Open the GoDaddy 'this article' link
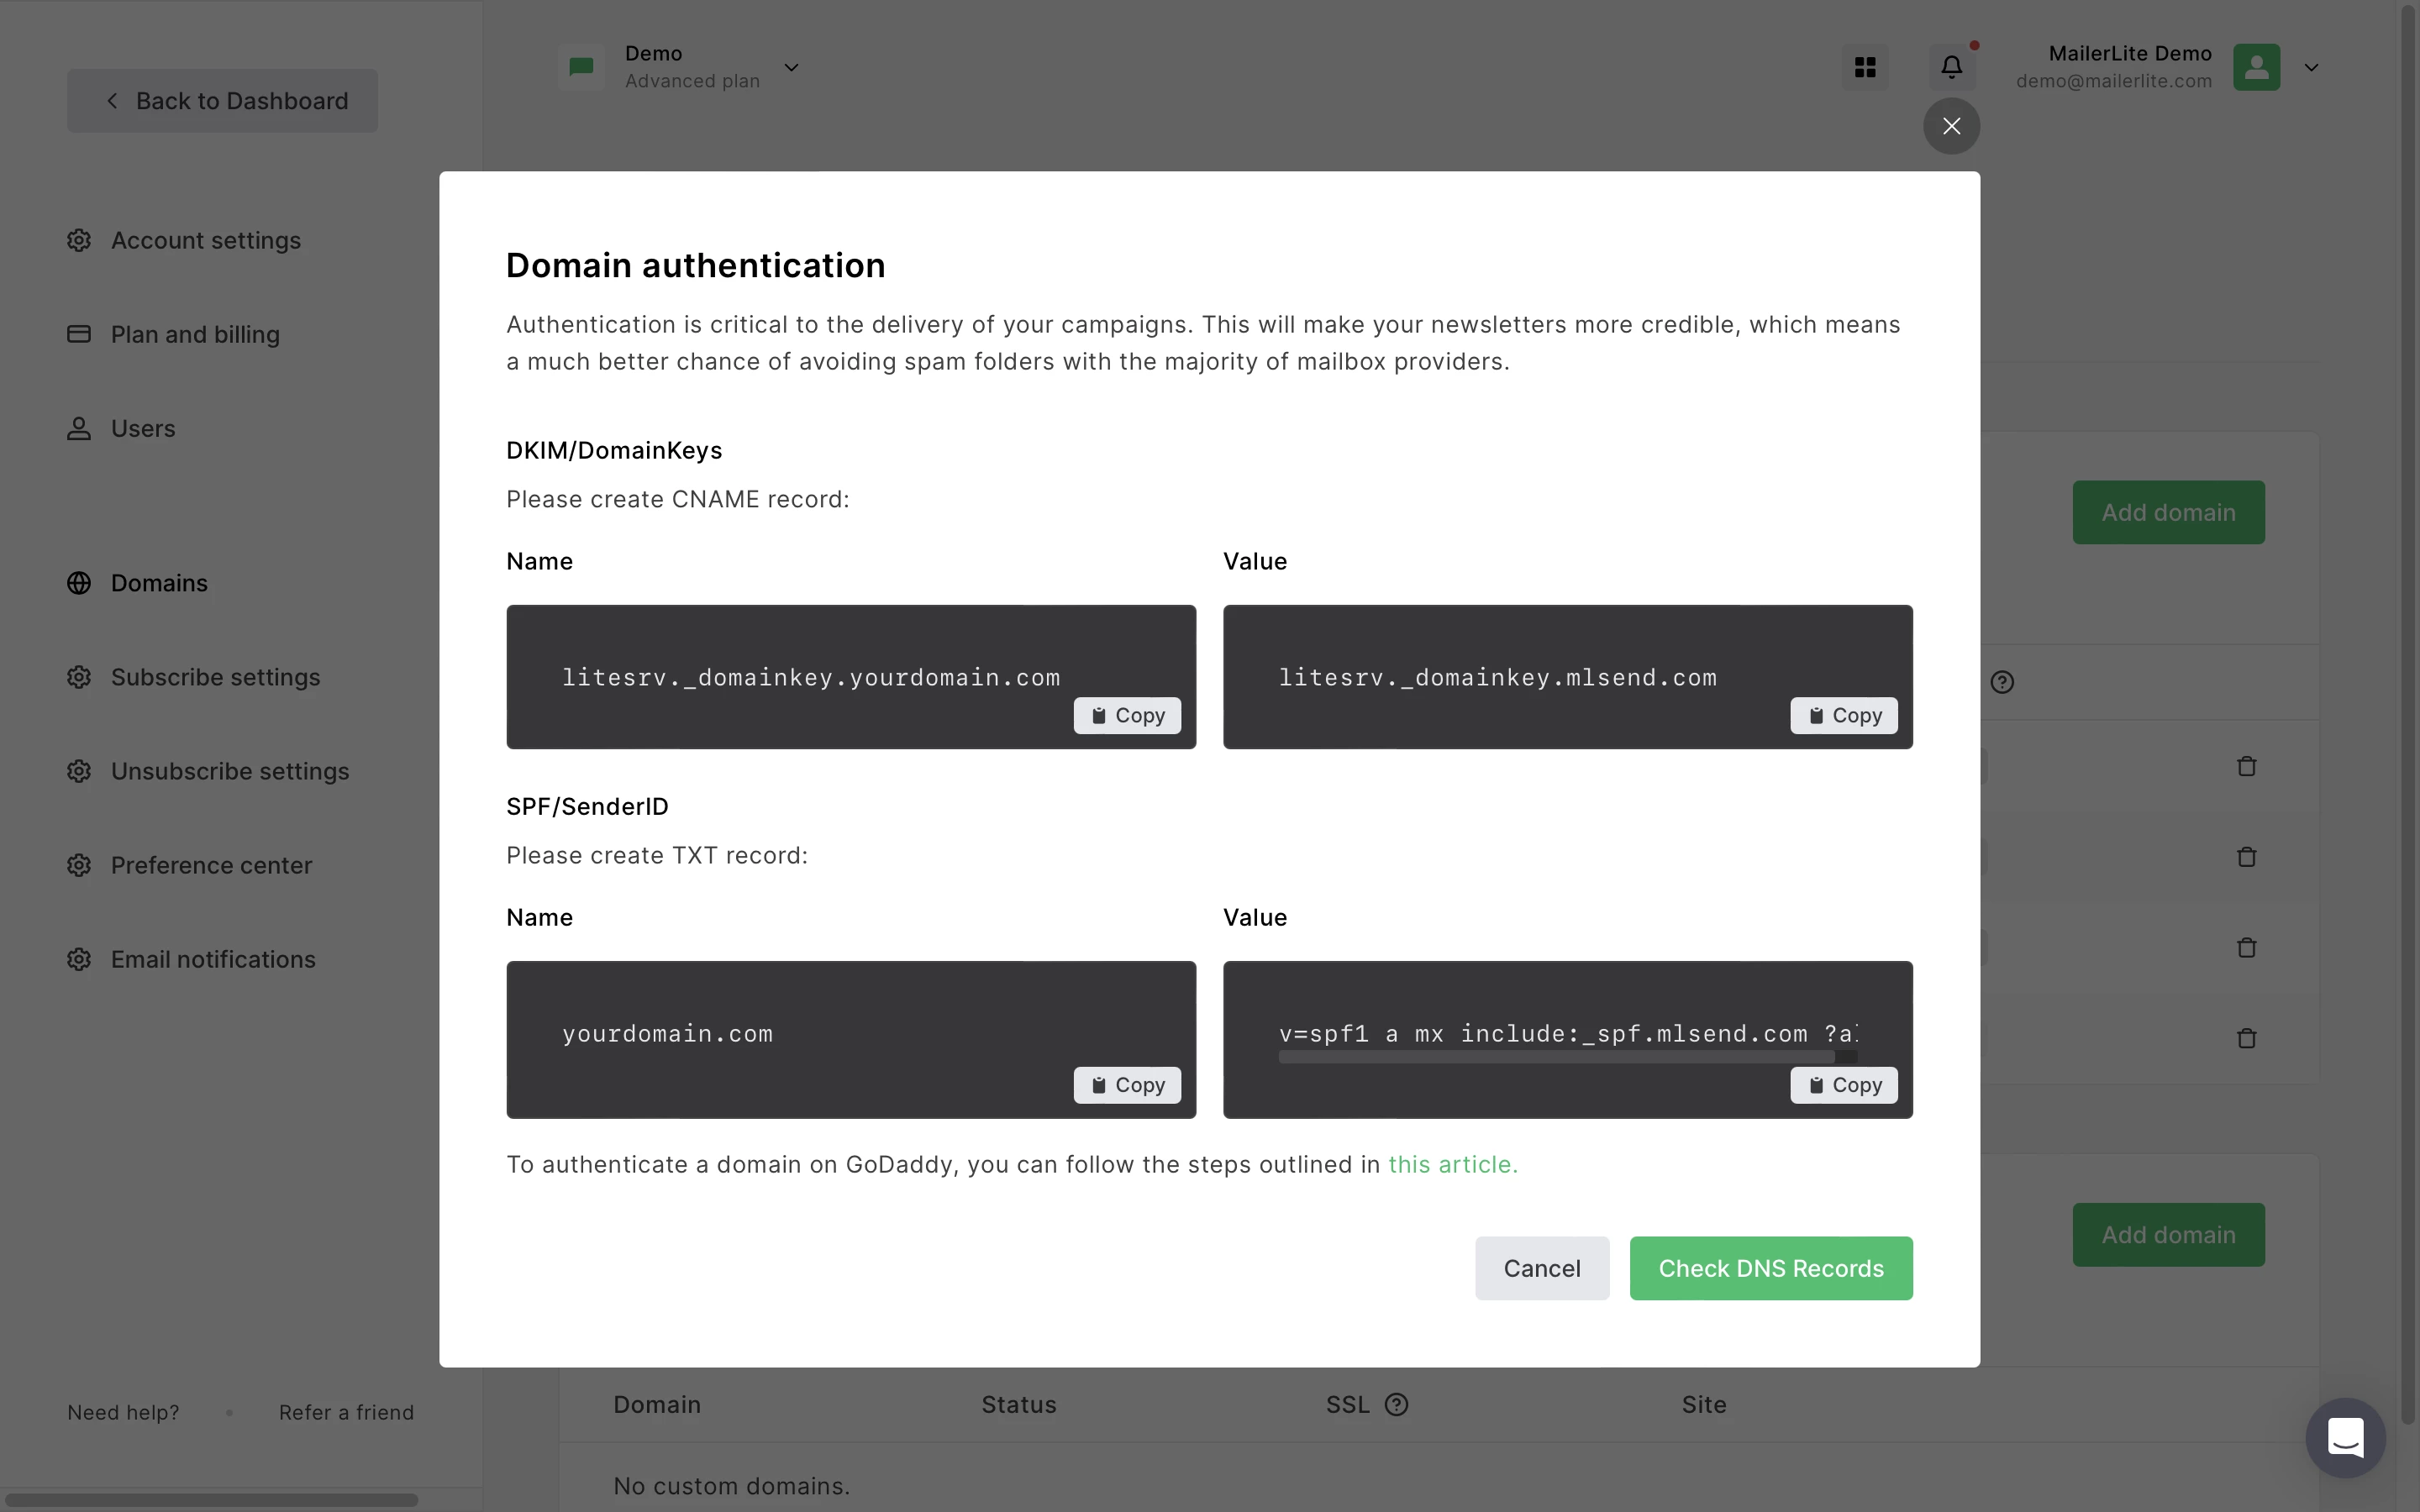2420x1512 pixels. [x=1452, y=1164]
